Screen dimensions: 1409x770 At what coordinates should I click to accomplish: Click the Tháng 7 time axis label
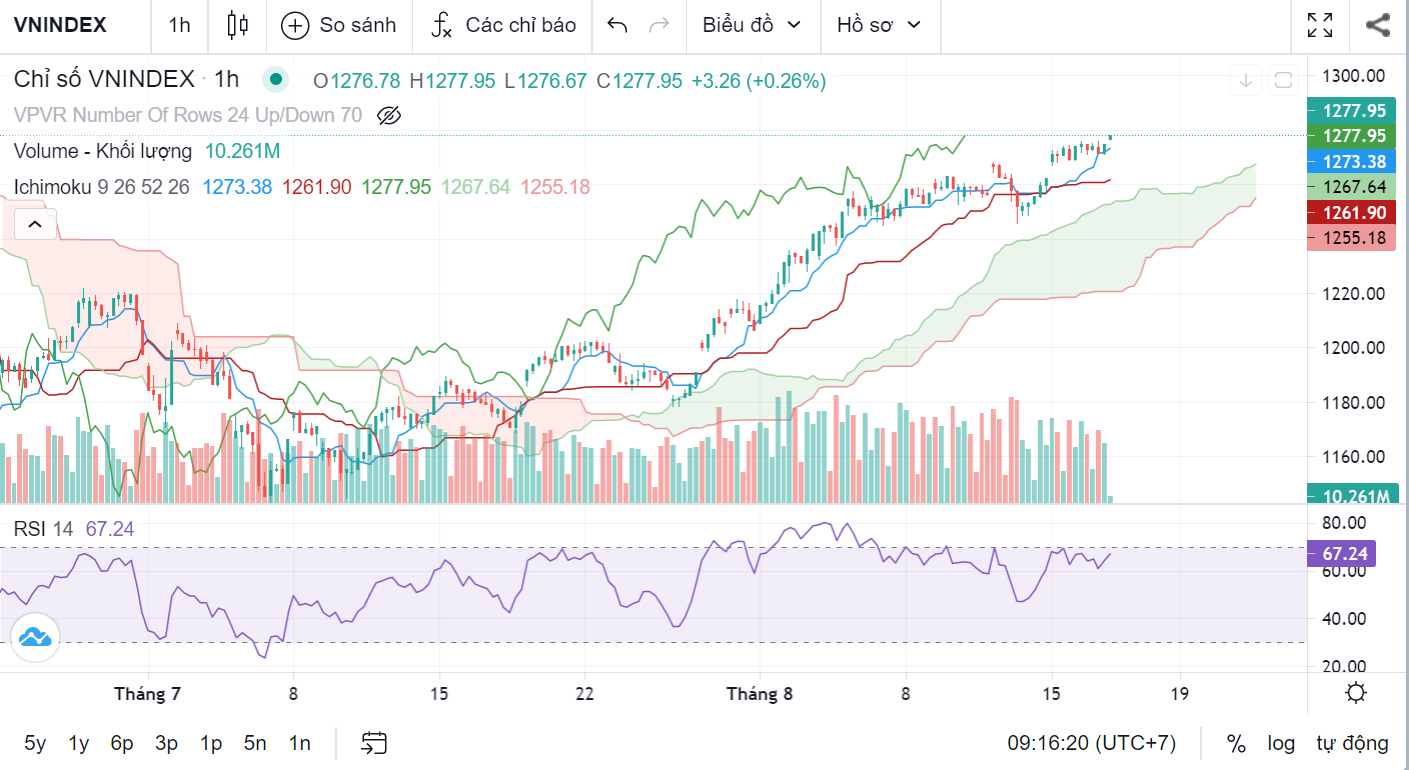tap(147, 693)
